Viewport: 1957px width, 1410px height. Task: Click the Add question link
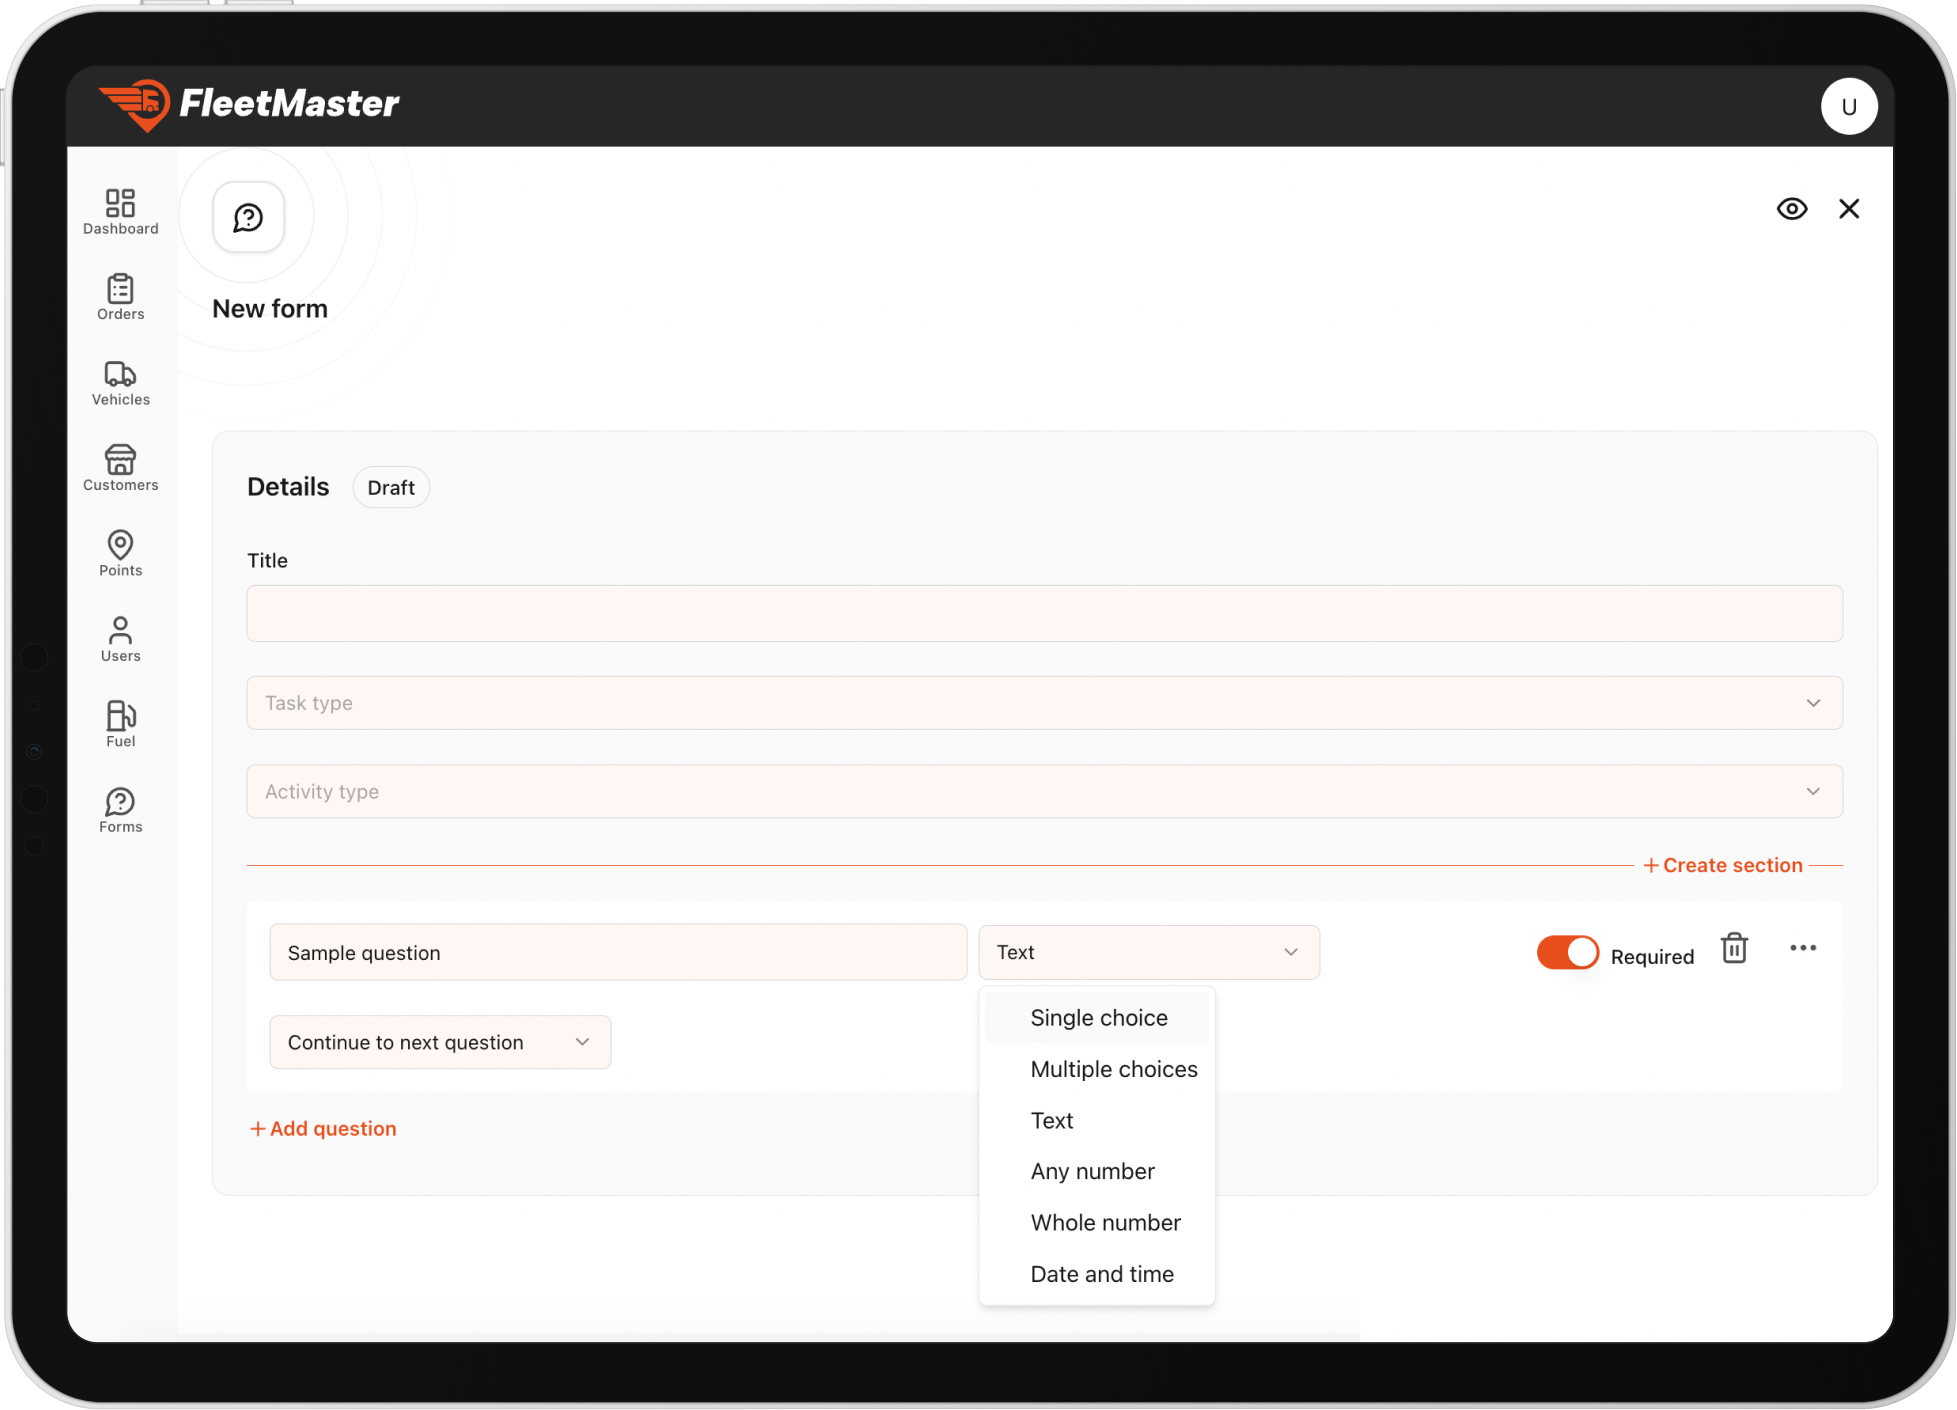tap(323, 1128)
